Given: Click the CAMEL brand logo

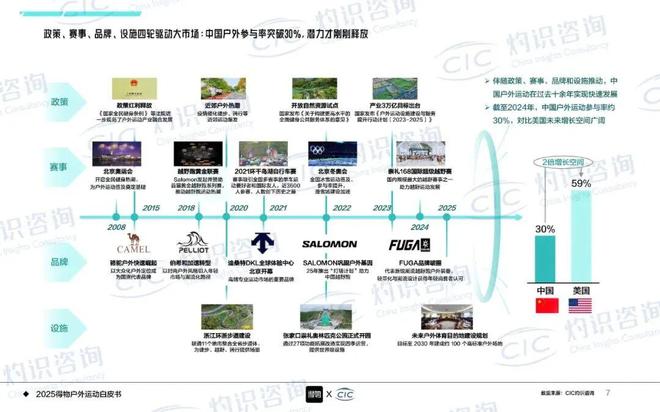Looking at the screenshot, I should (x=133, y=243).
